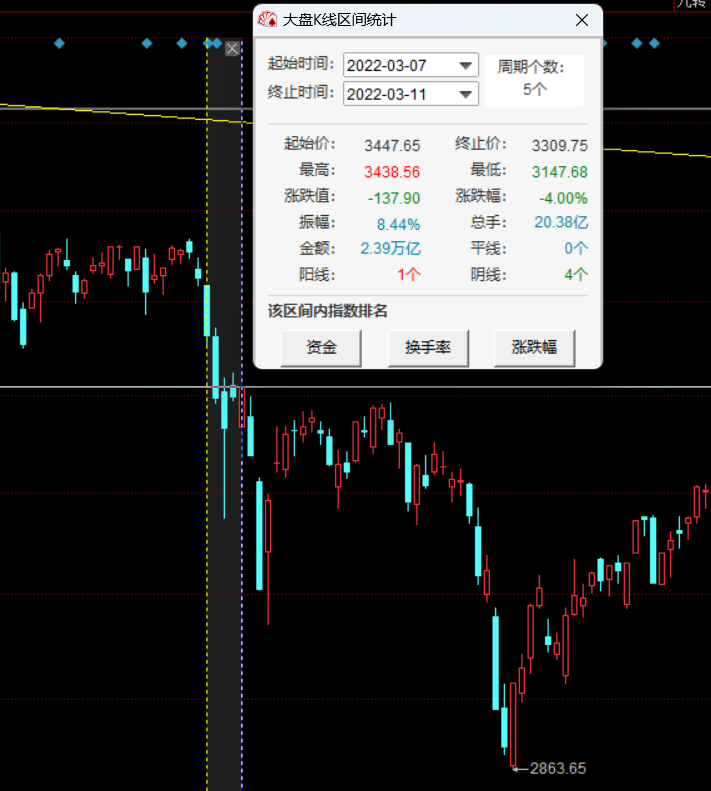Click the 资金 ranking button
This screenshot has height=791, width=711.
(x=321, y=348)
